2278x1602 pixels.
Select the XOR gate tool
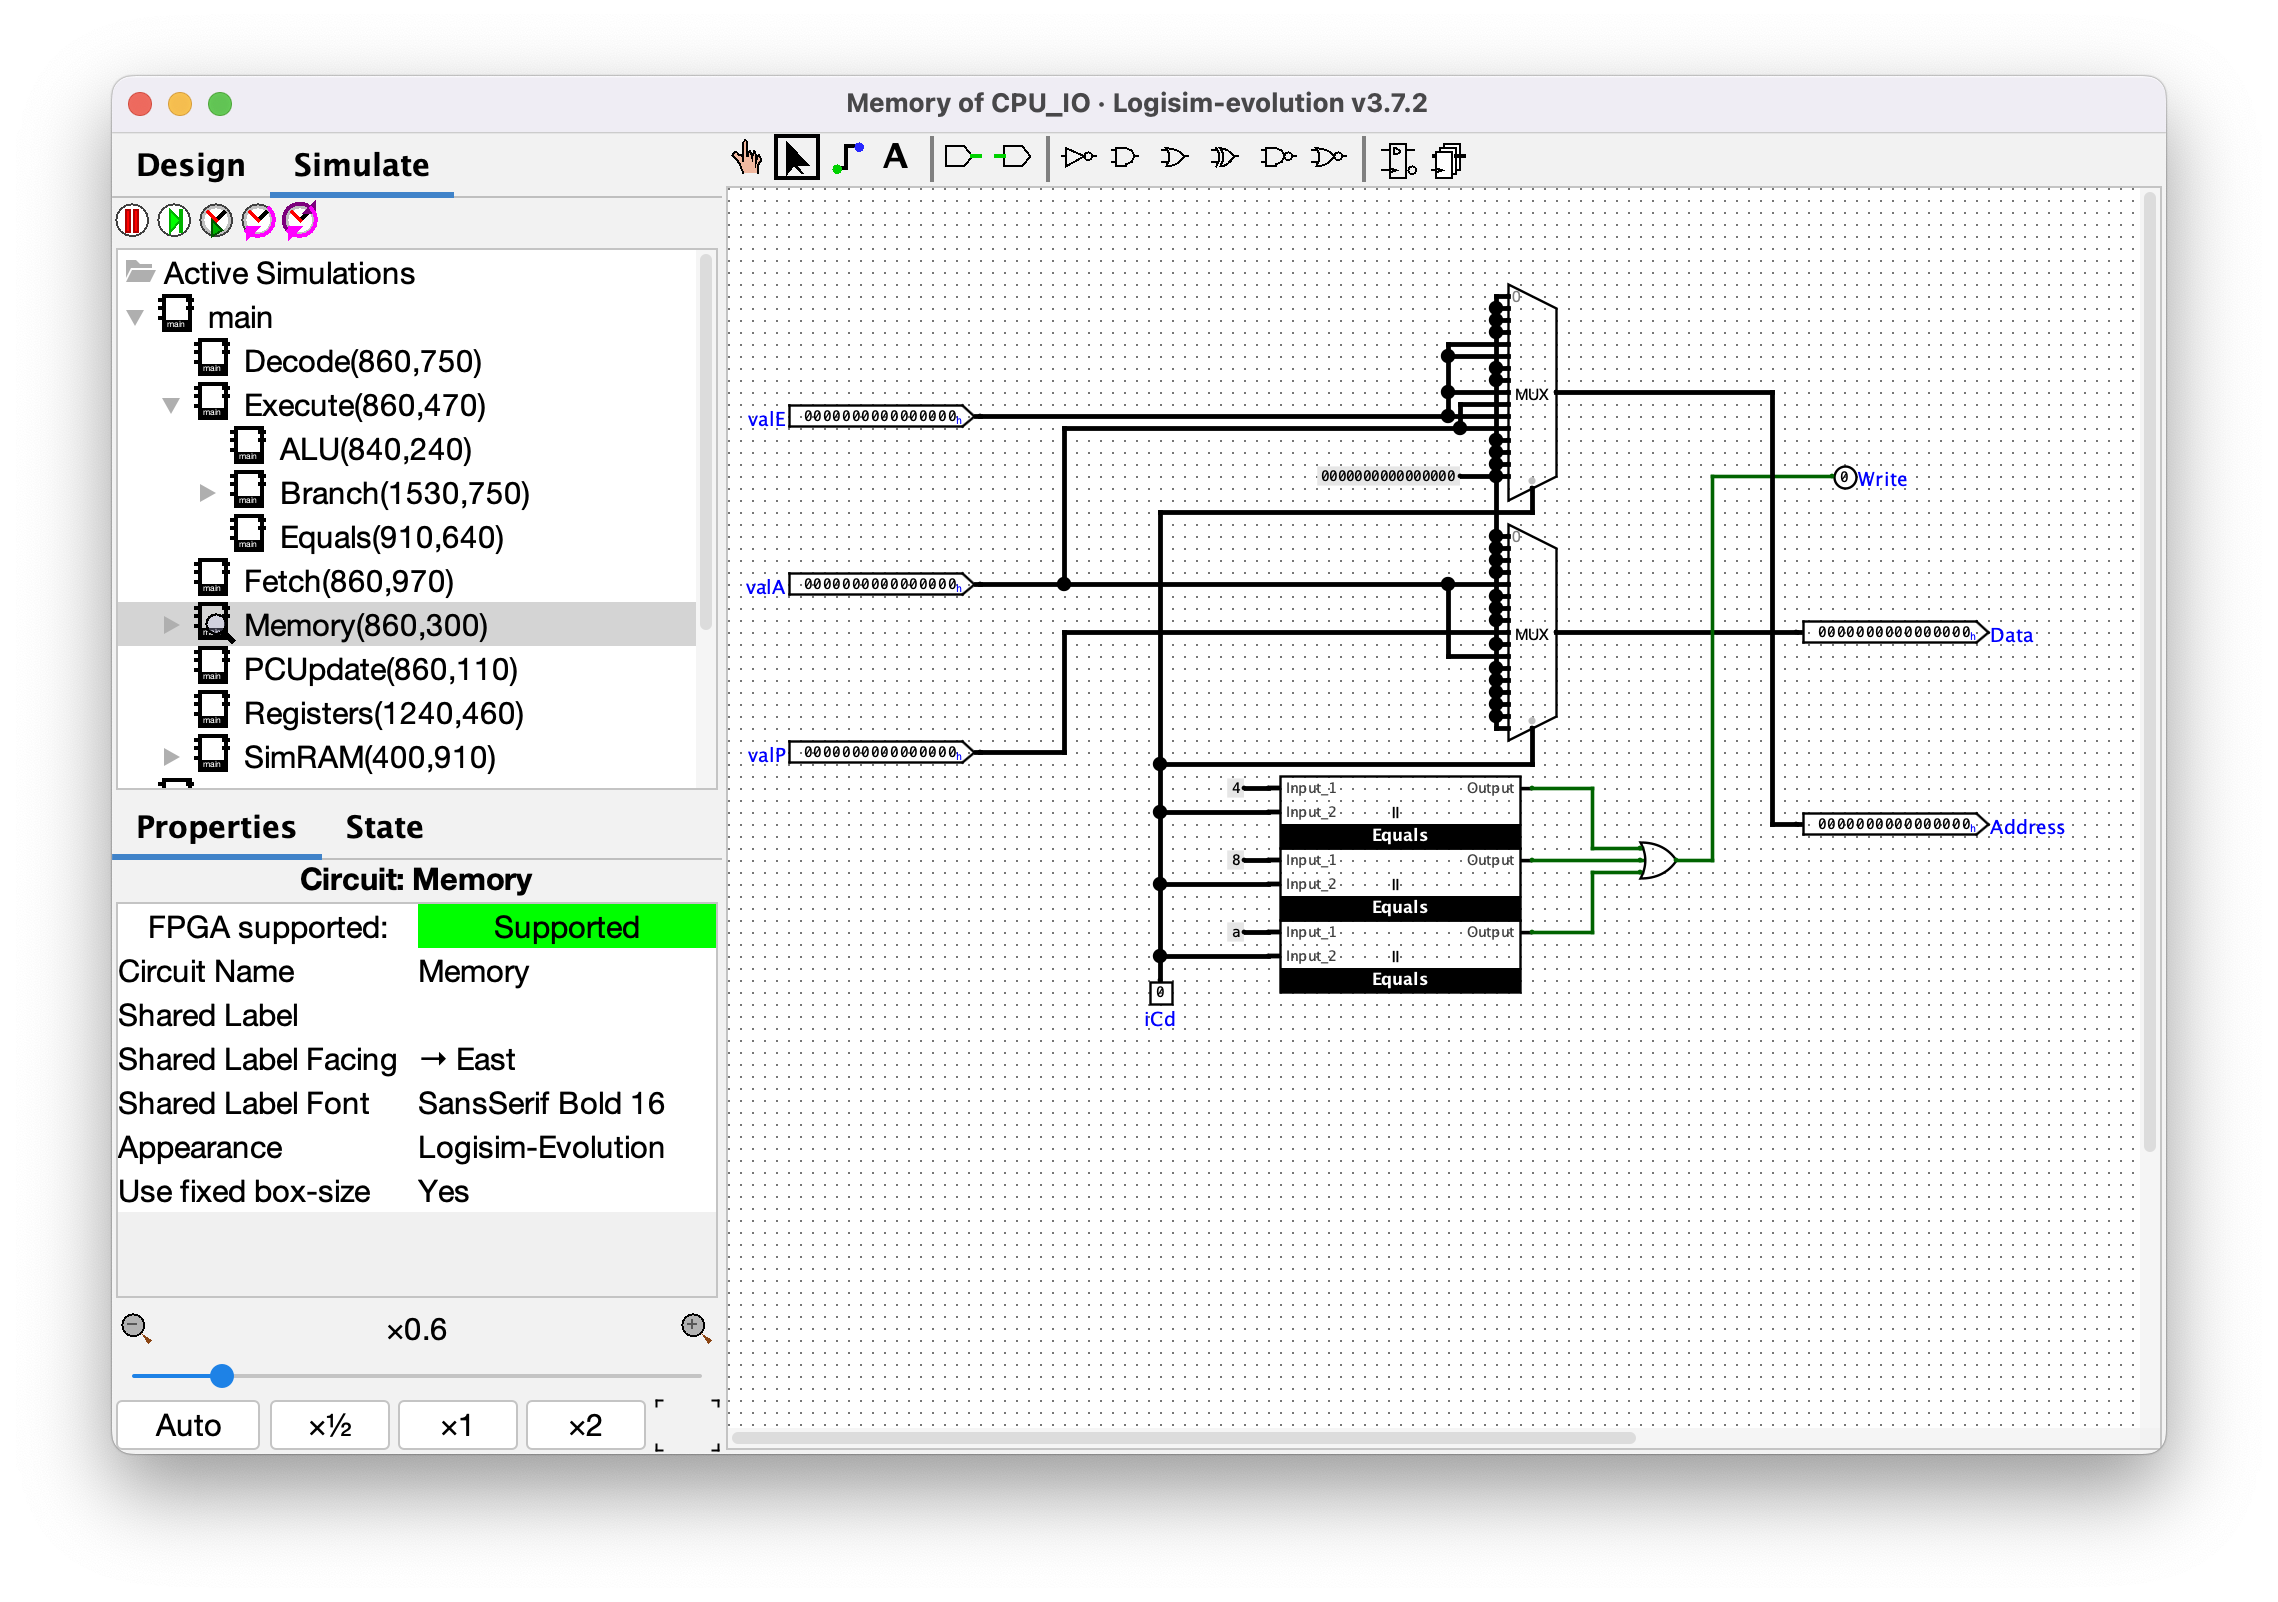[x=1223, y=158]
